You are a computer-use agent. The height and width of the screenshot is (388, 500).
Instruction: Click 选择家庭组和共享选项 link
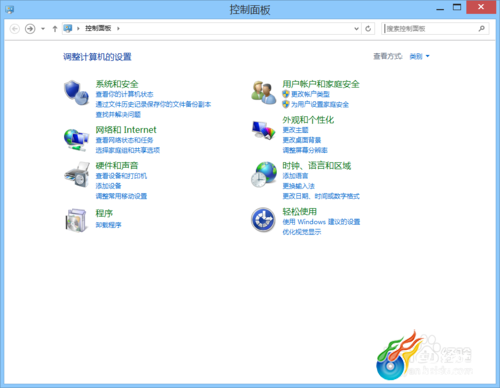click(x=128, y=150)
